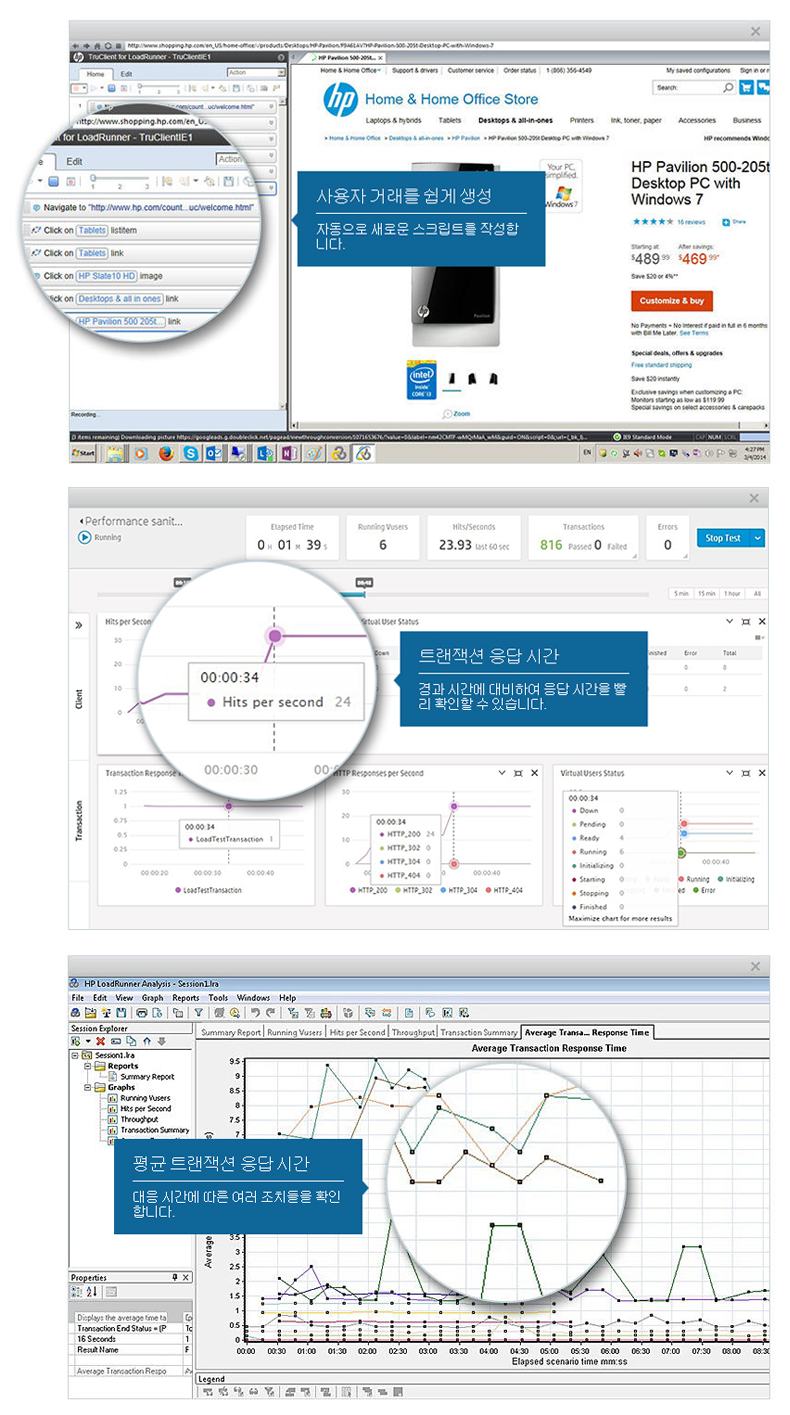Open Skype from the Windows taskbar

tap(190, 453)
